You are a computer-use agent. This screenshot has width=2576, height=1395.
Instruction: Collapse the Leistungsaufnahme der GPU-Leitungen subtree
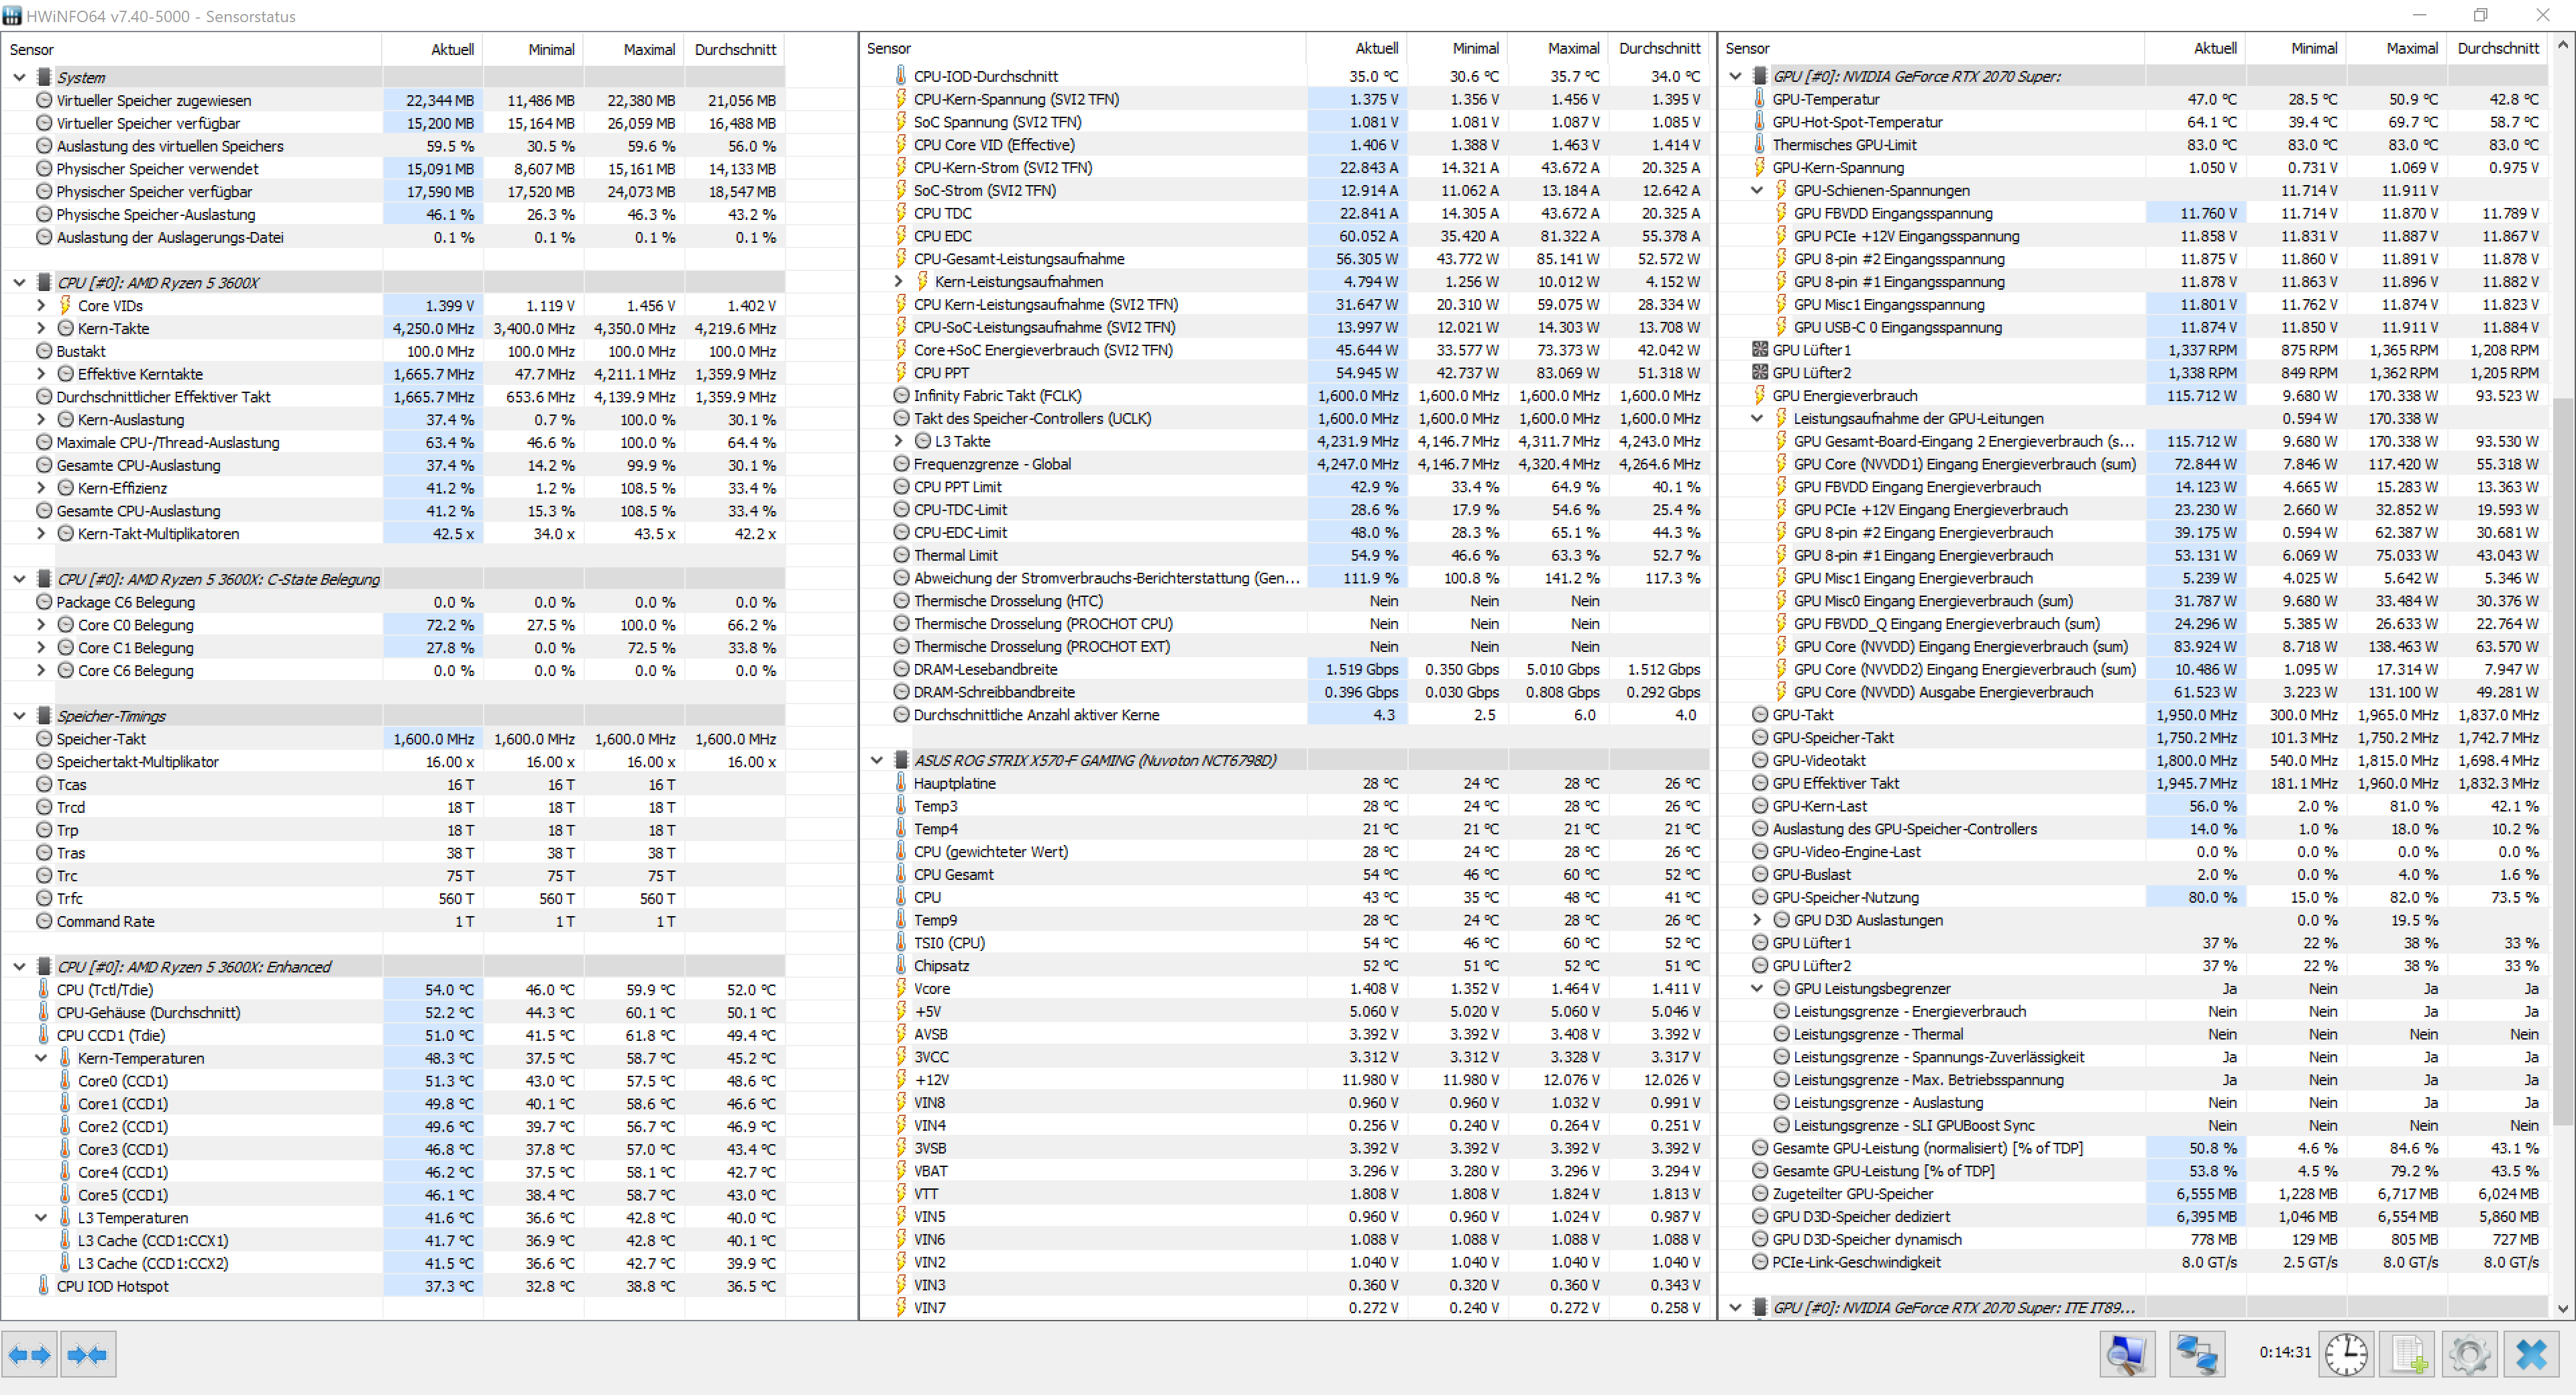pyautogui.click(x=1757, y=418)
